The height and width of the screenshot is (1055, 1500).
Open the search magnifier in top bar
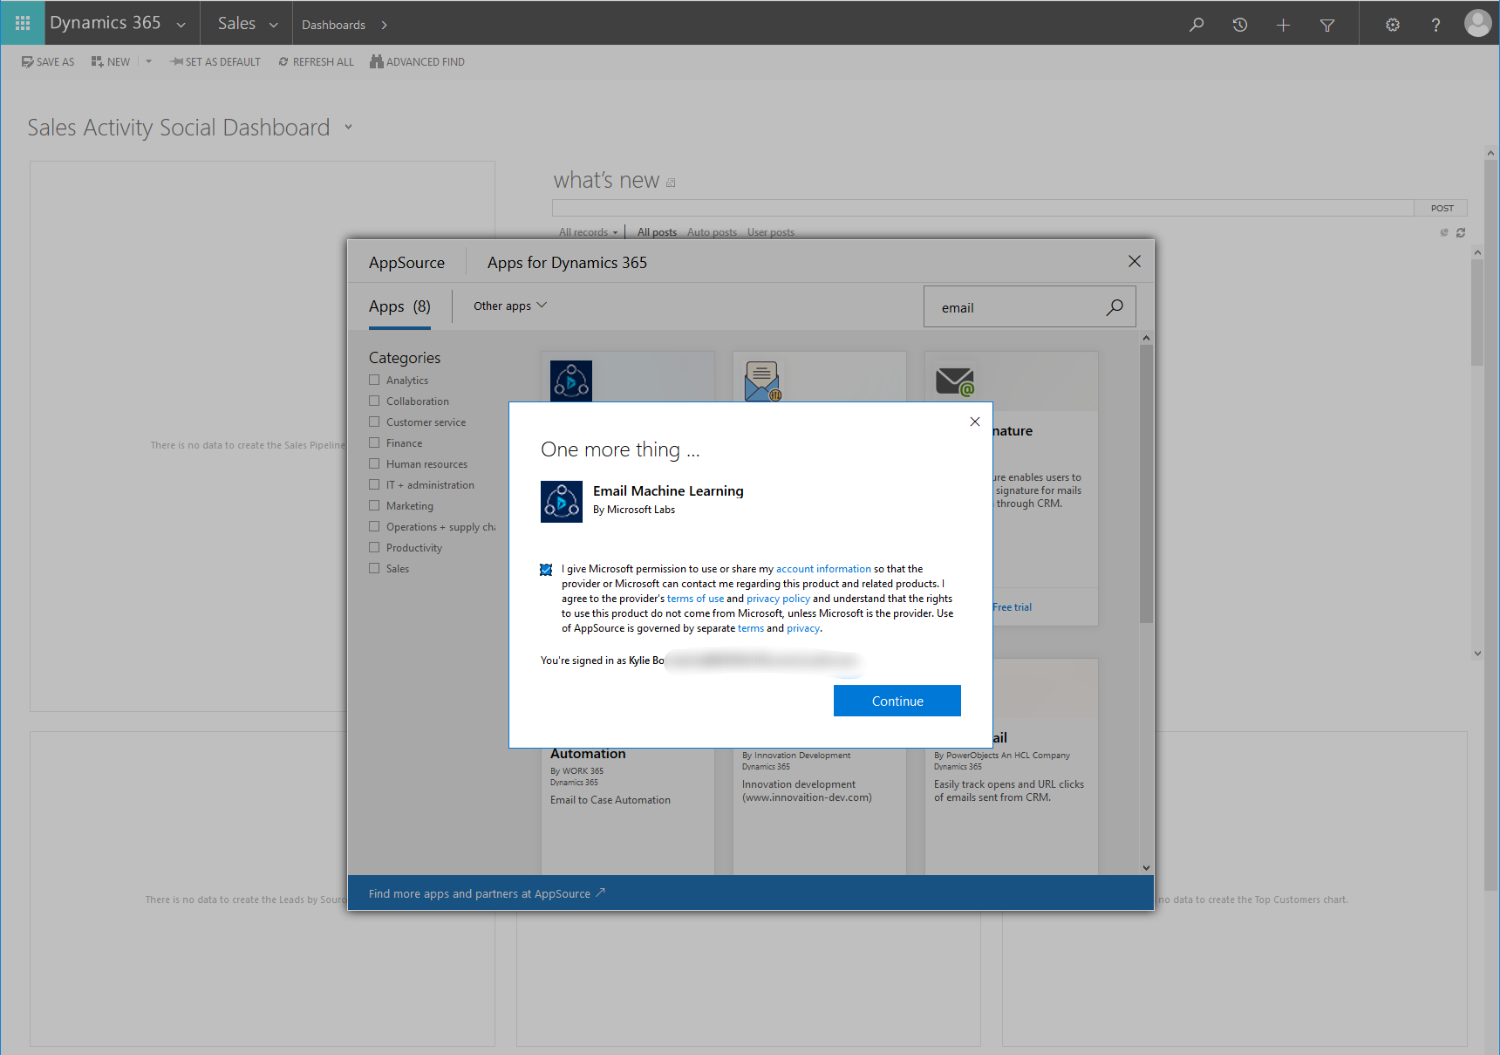click(x=1196, y=25)
